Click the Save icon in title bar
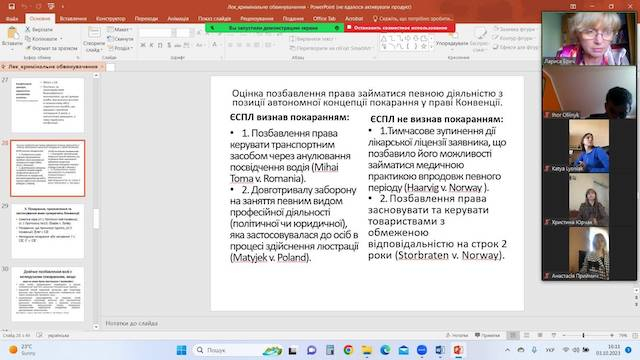640x360 pixels. click(11, 6)
